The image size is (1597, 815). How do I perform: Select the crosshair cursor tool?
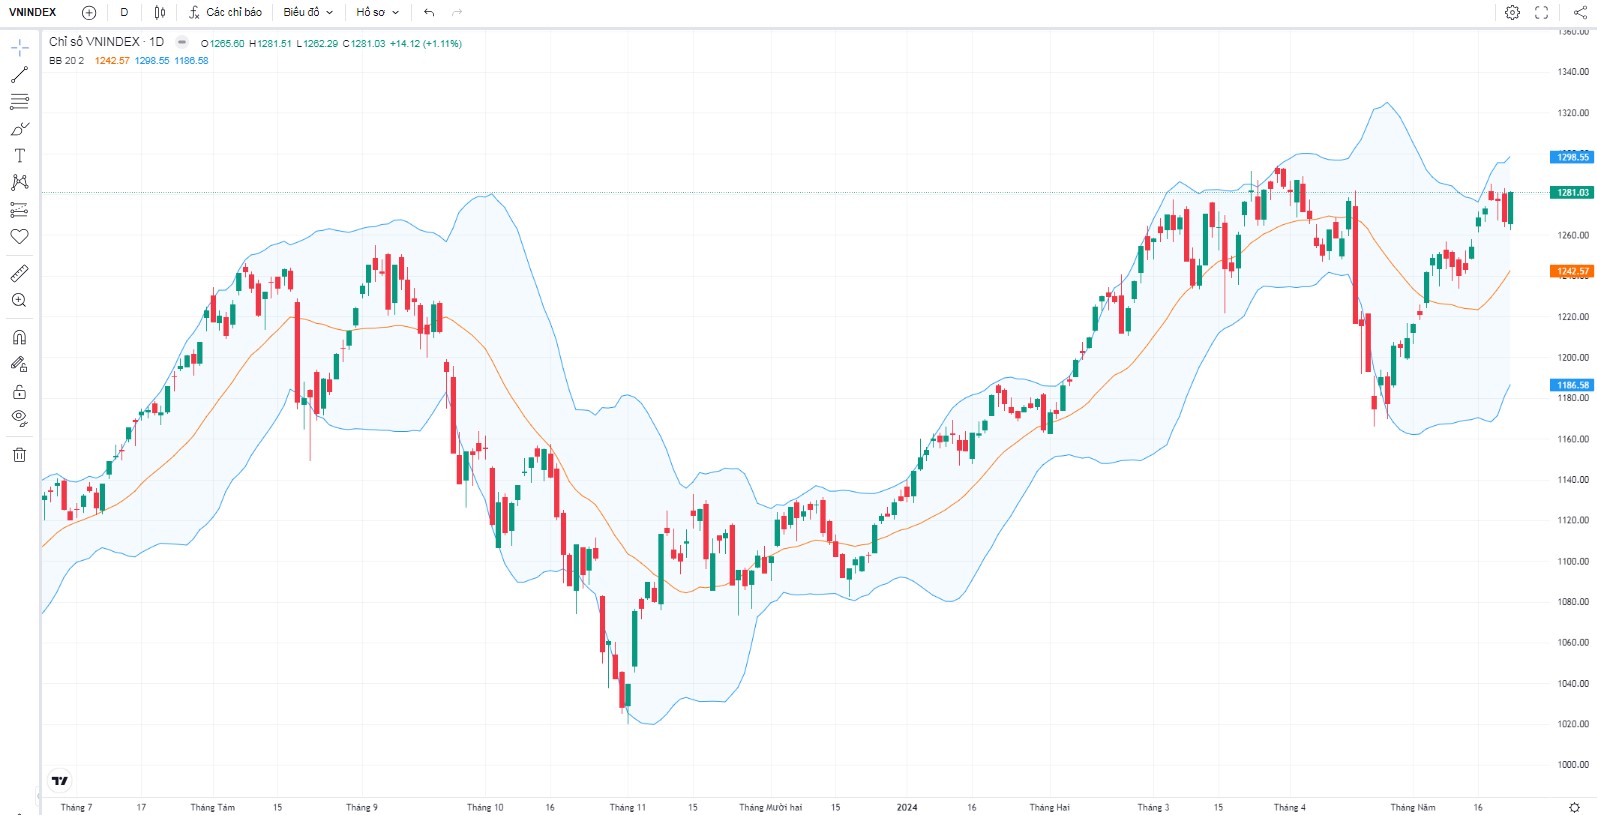coord(19,47)
